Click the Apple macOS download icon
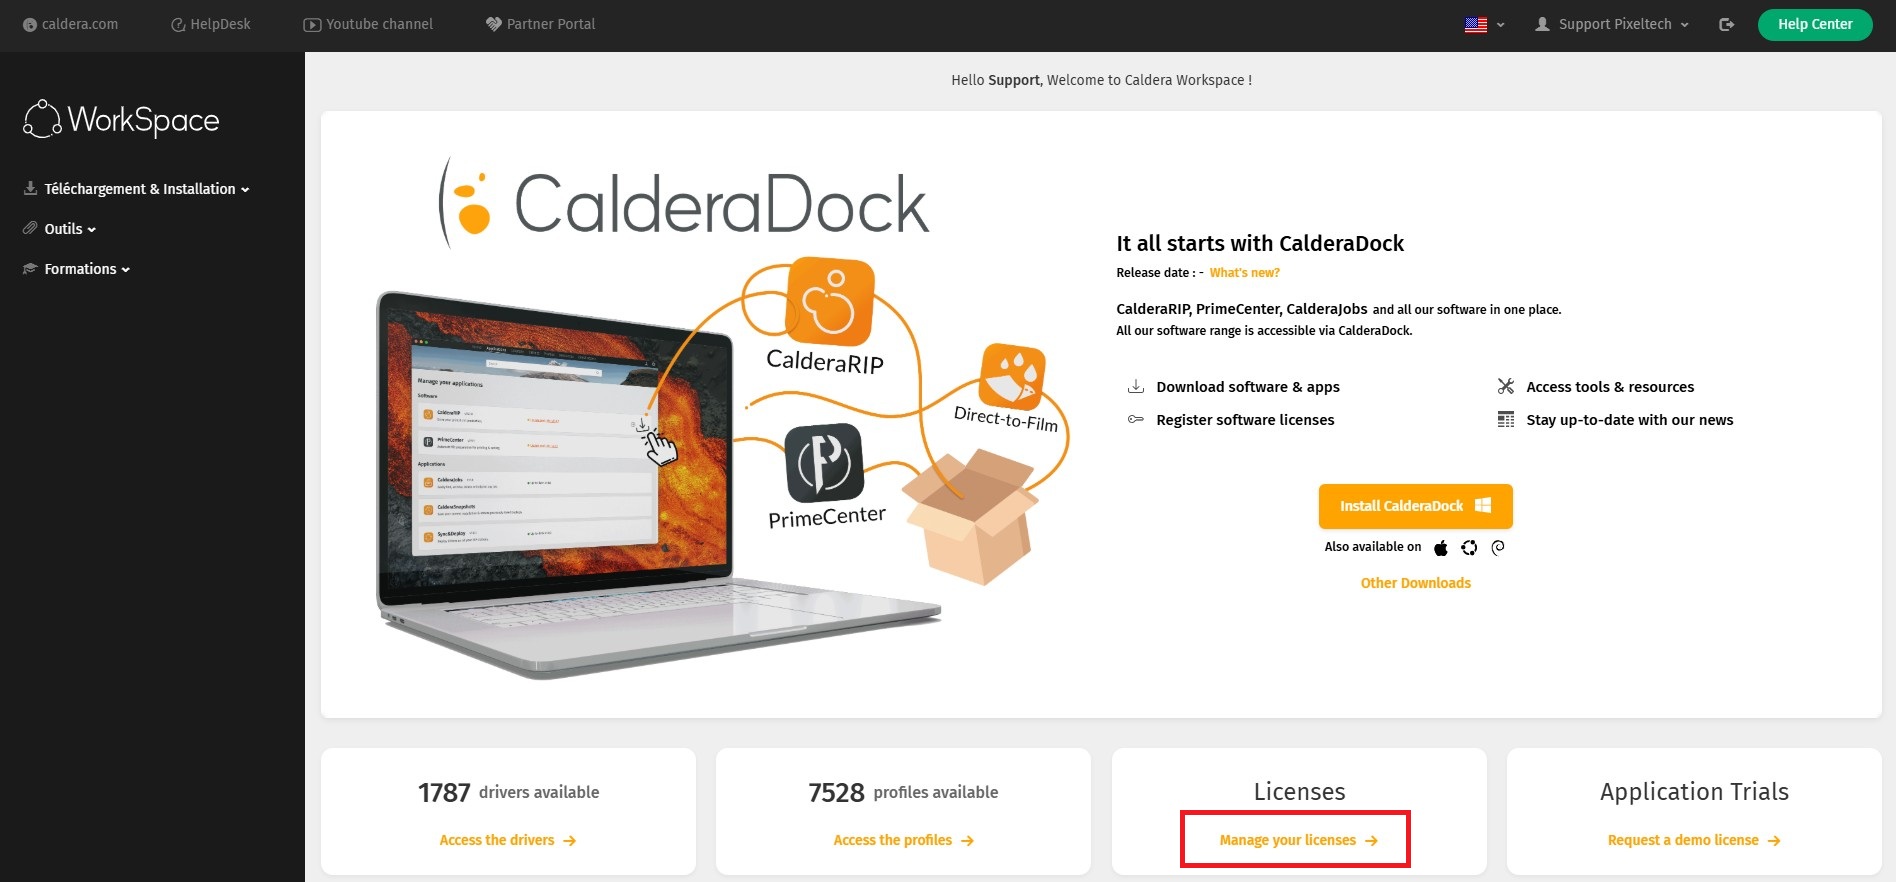 (1441, 547)
